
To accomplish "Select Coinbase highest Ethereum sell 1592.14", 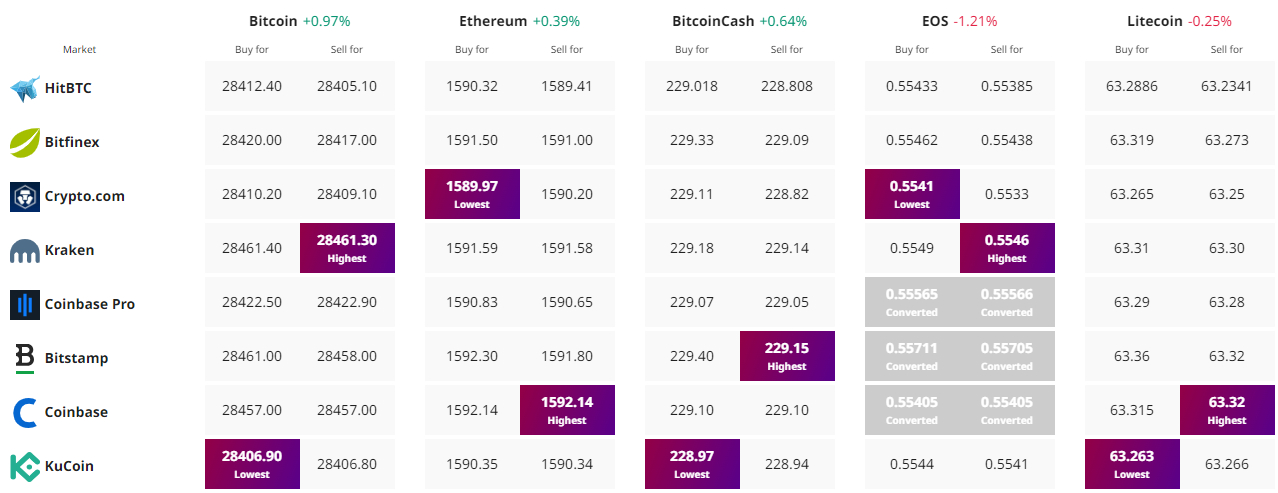I will [567, 410].
